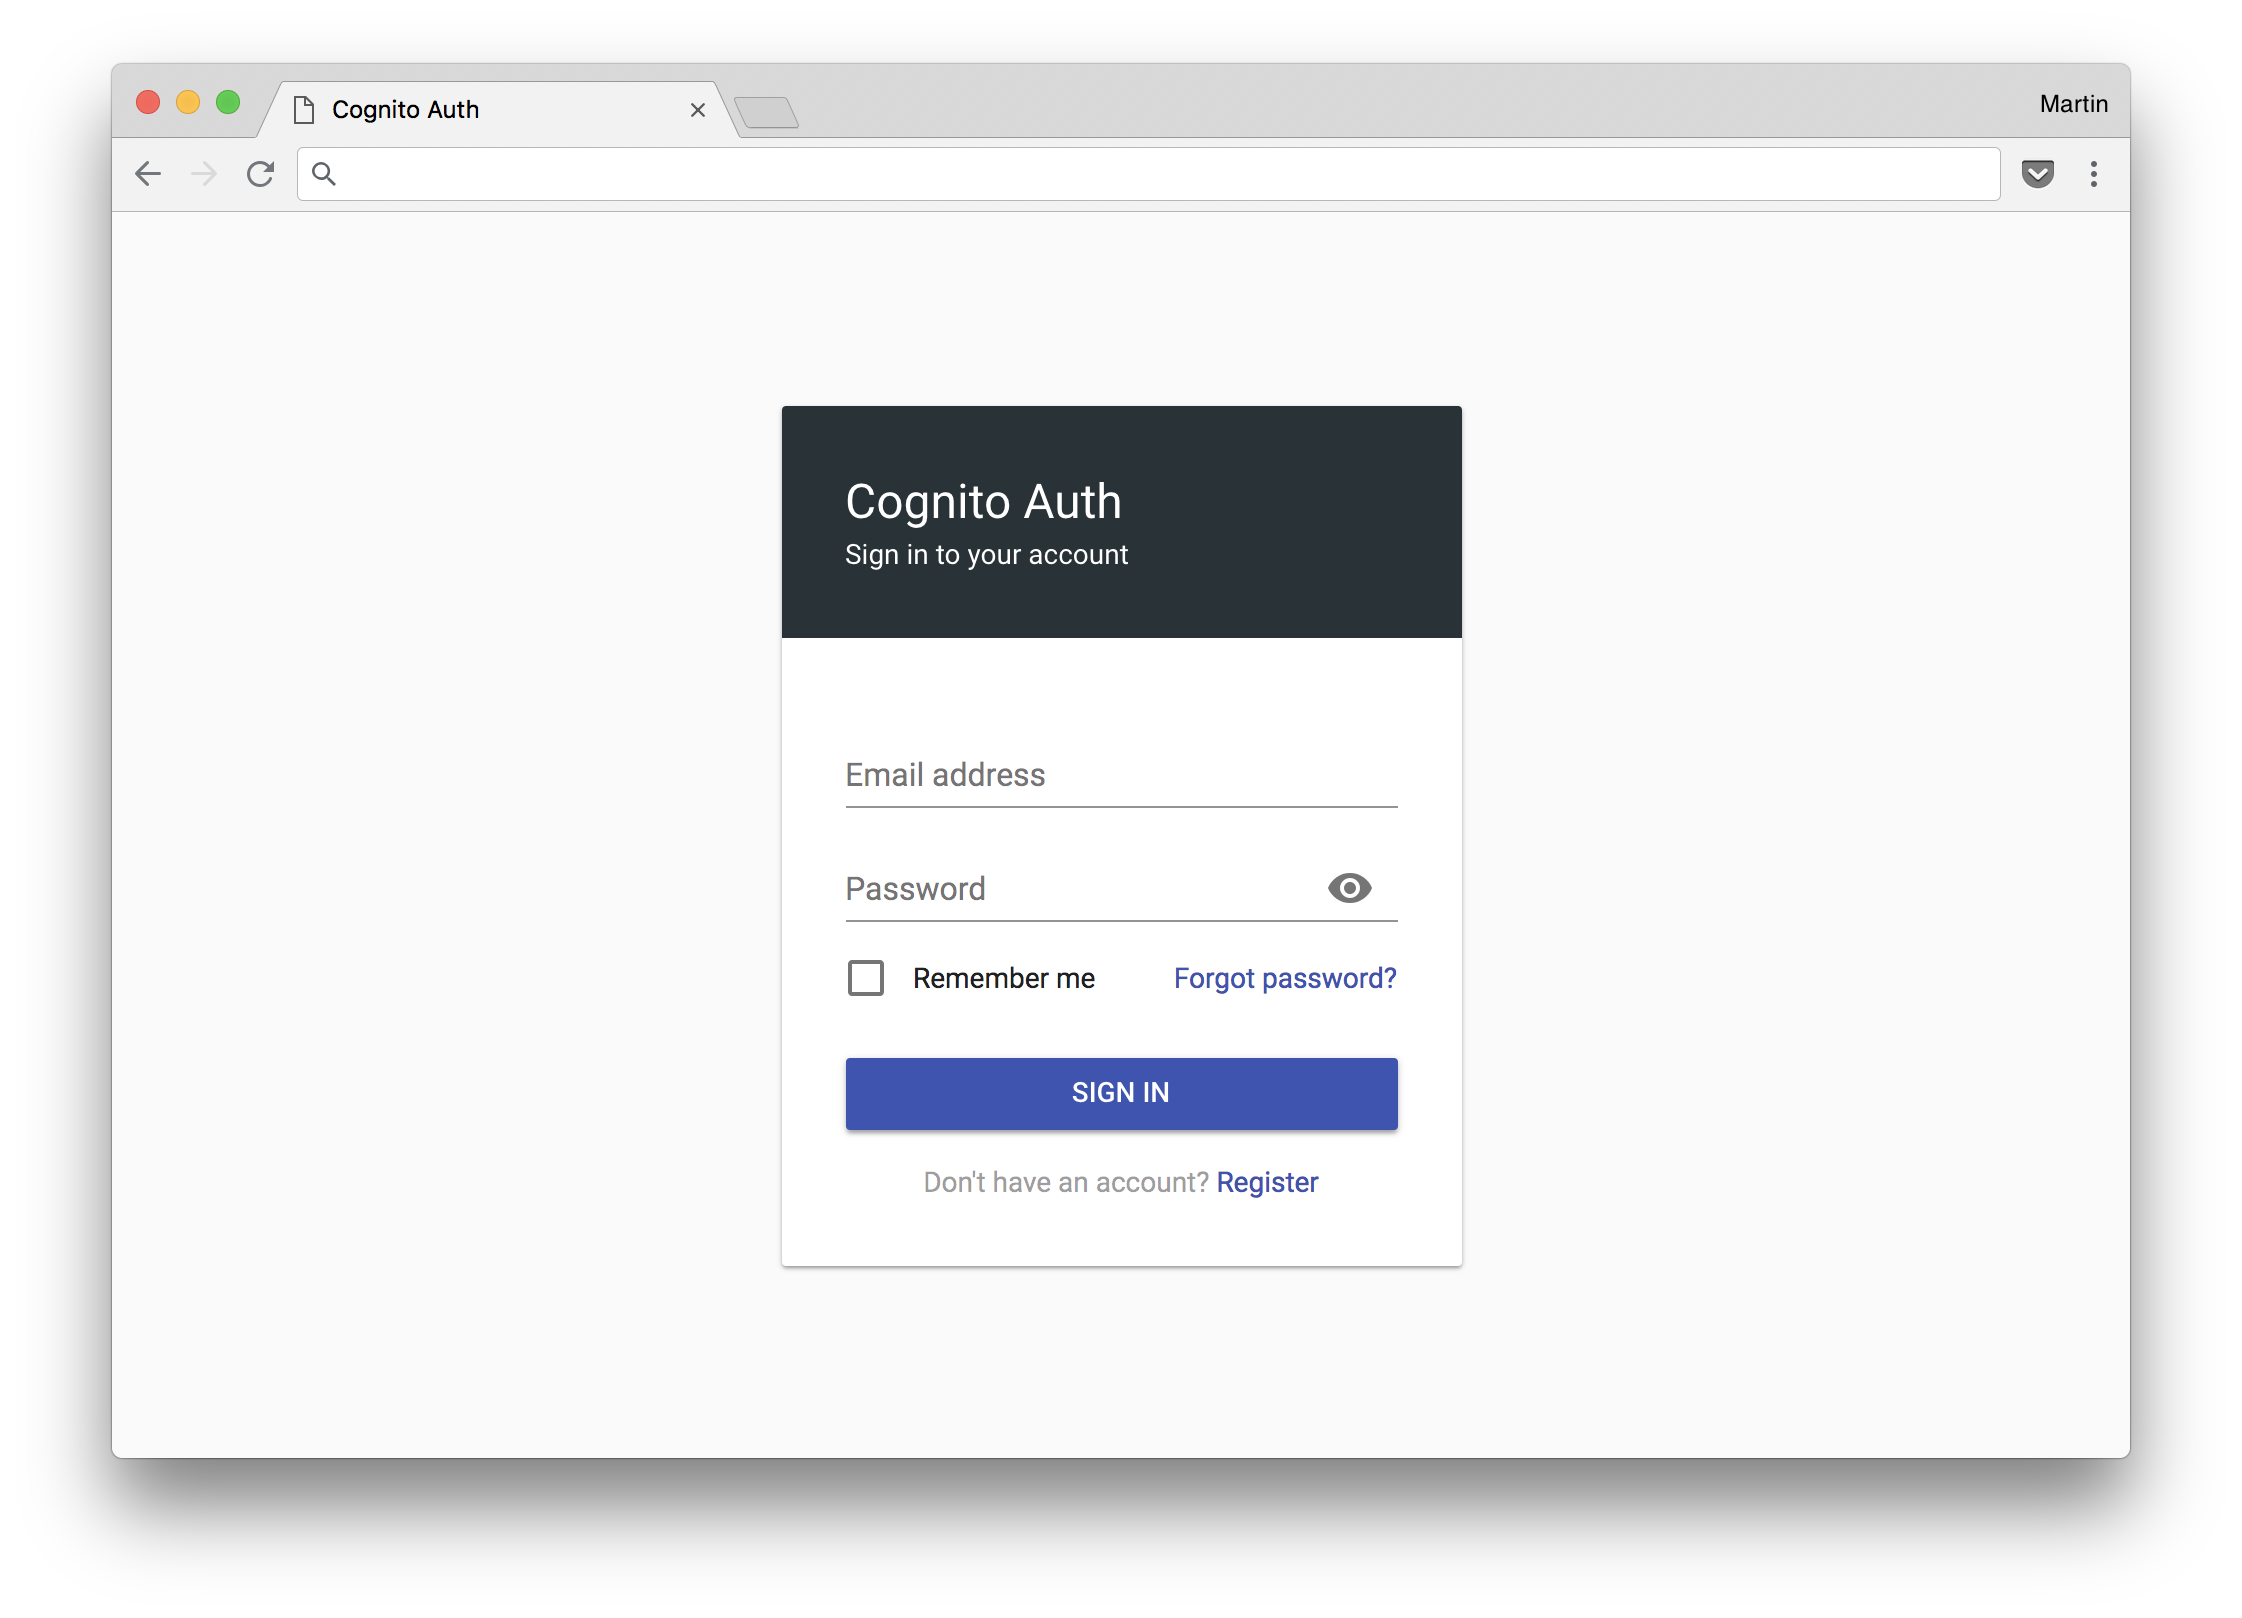The image size is (2242, 1618).
Task: Open the Martin profile button
Action: click(x=2073, y=104)
